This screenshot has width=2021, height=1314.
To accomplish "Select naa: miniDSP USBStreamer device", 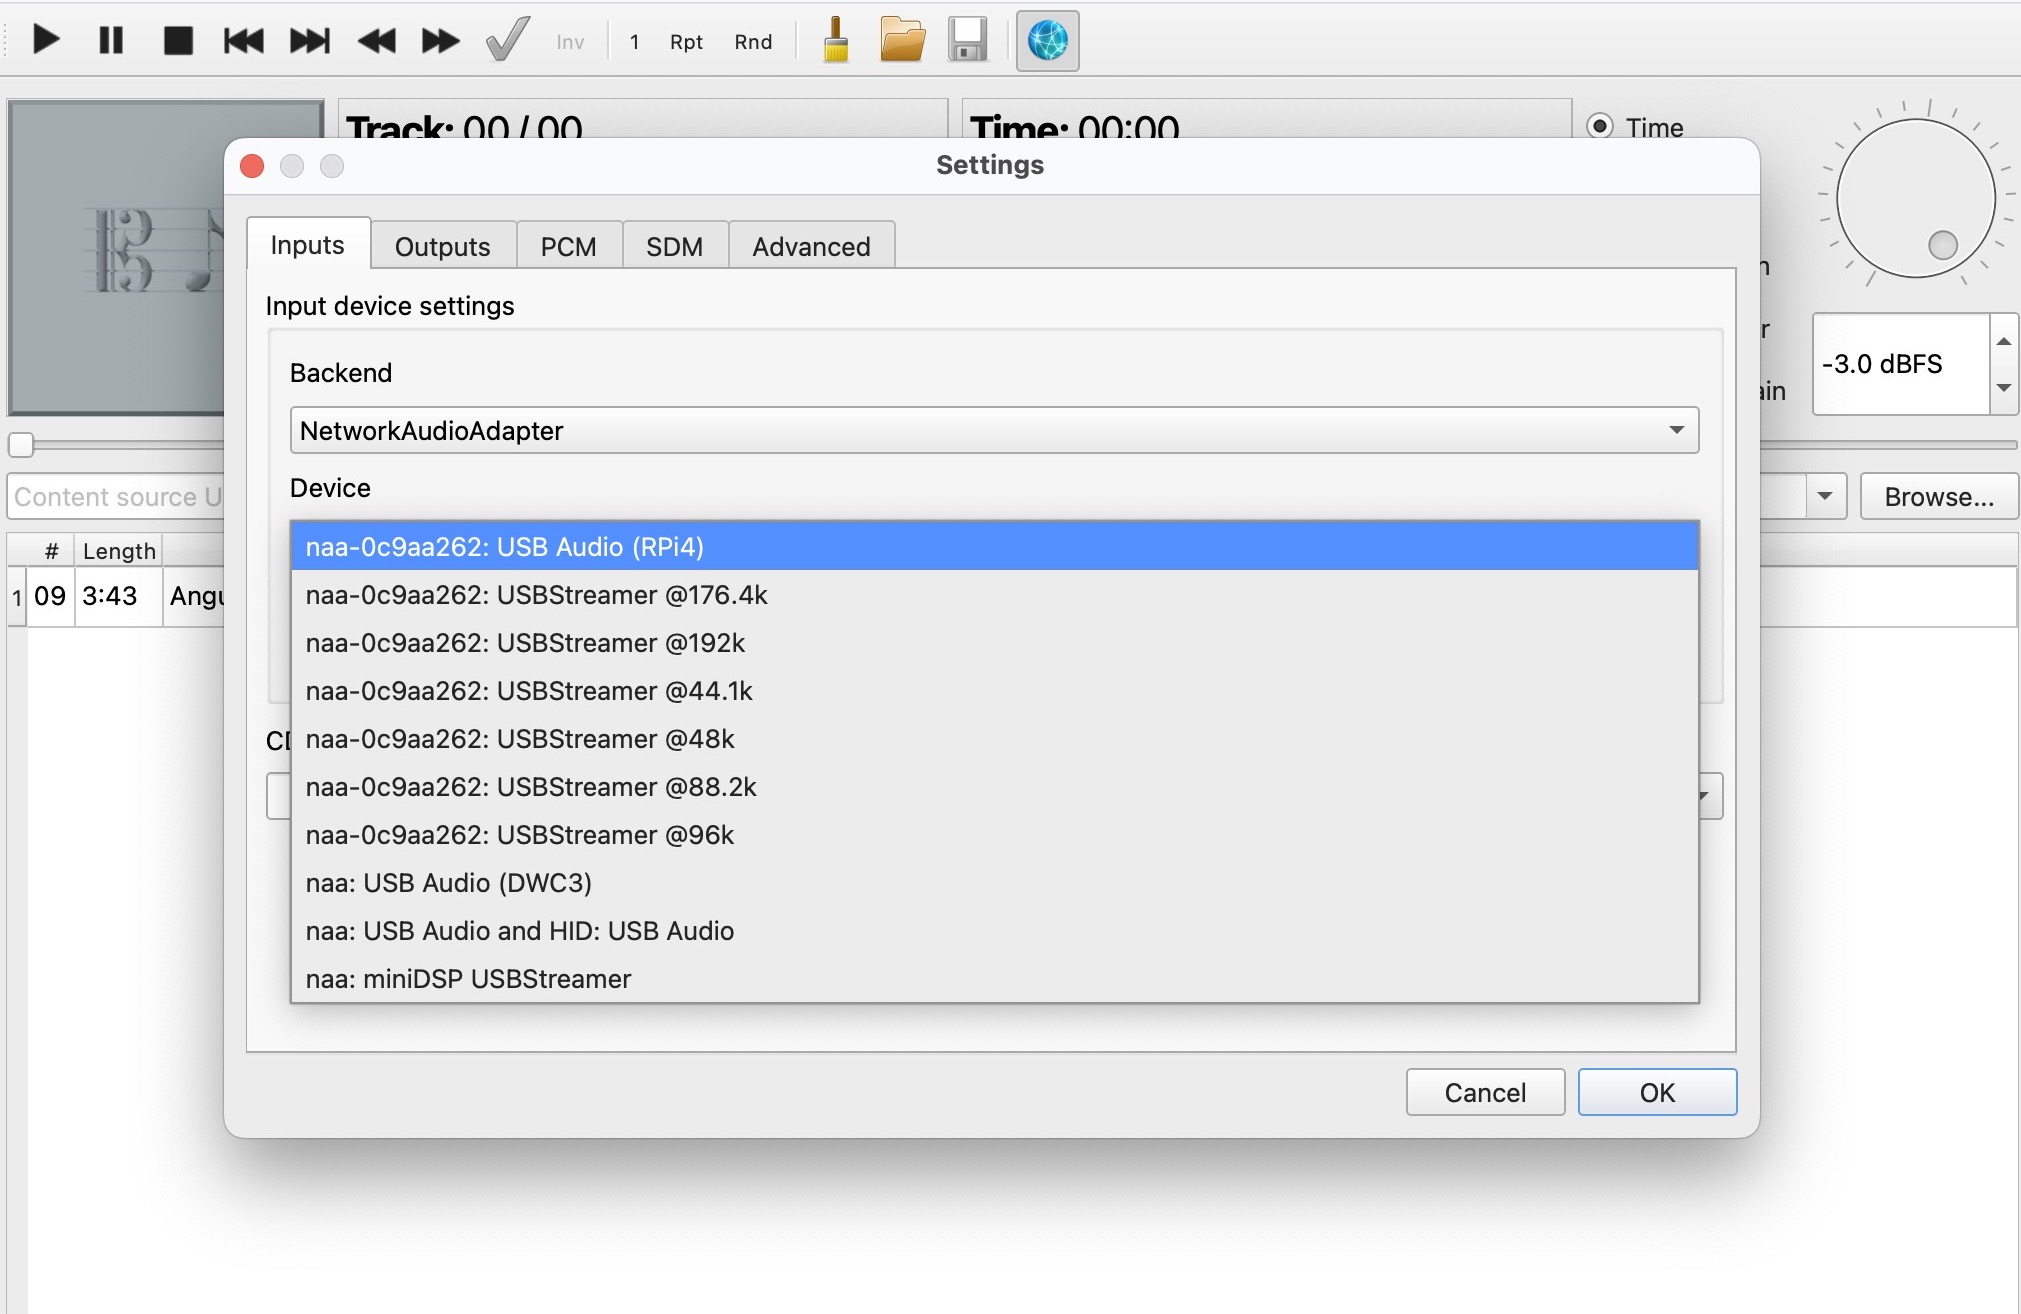I will pyautogui.click(x=994, y=979).
